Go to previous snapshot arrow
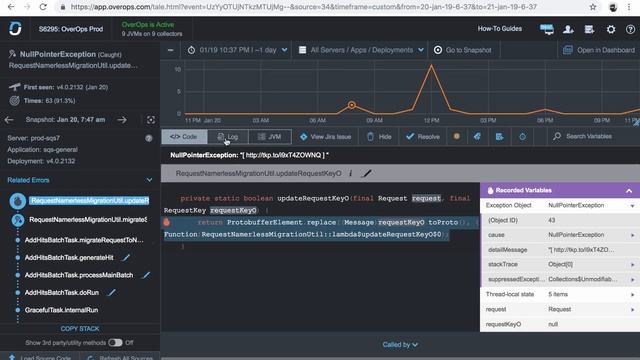This screenshot has height=360, width=640. tap(9, 120)
